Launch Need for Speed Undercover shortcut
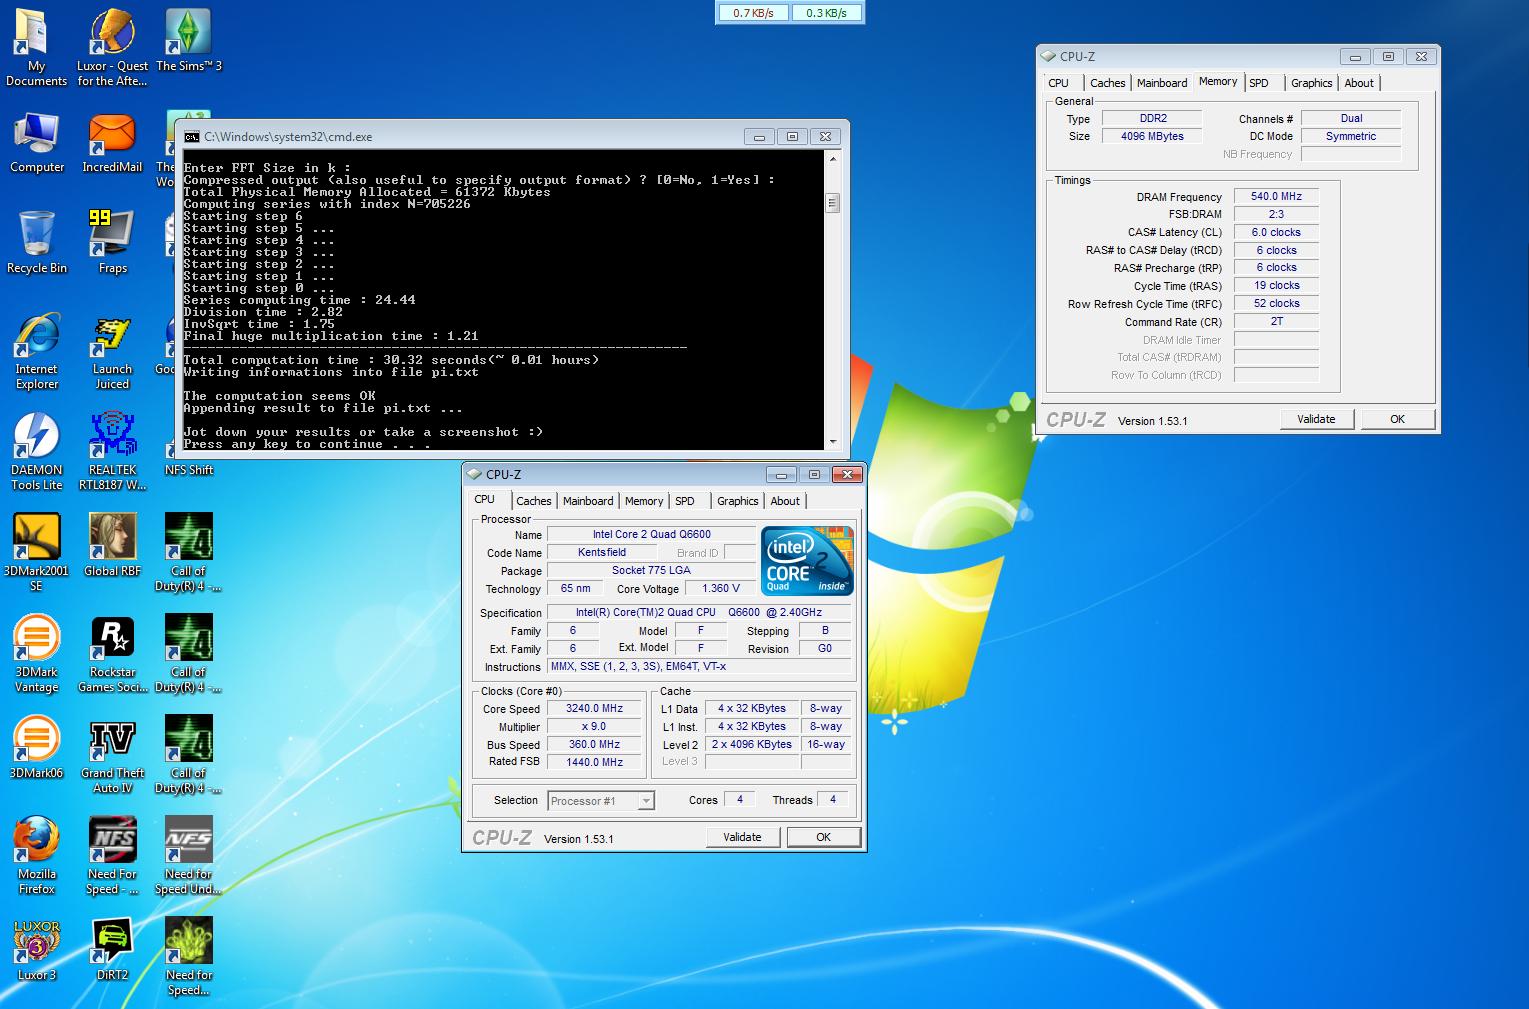The image size is (1529, 1009). tap(188, 855)
